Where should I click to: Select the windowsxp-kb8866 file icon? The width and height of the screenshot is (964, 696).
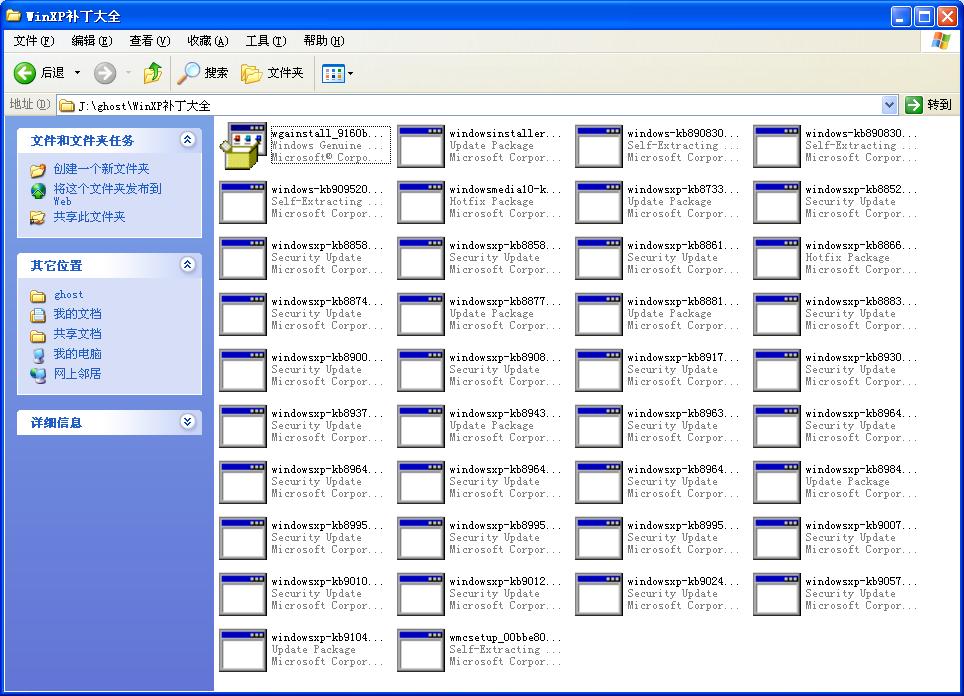point(777,258)
